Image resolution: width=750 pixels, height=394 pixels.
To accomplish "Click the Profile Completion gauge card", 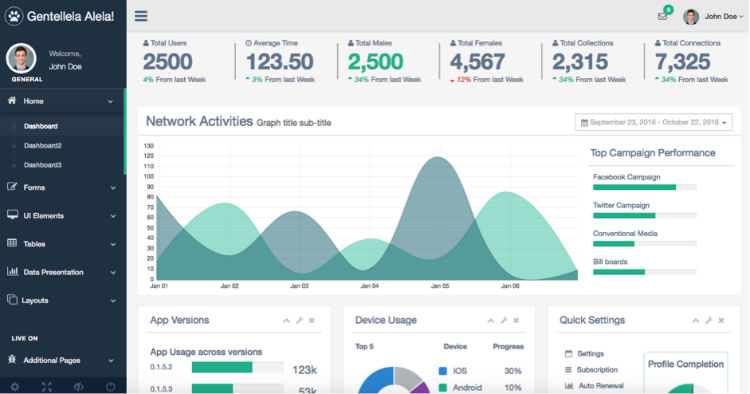I will (x=685, y=373).
